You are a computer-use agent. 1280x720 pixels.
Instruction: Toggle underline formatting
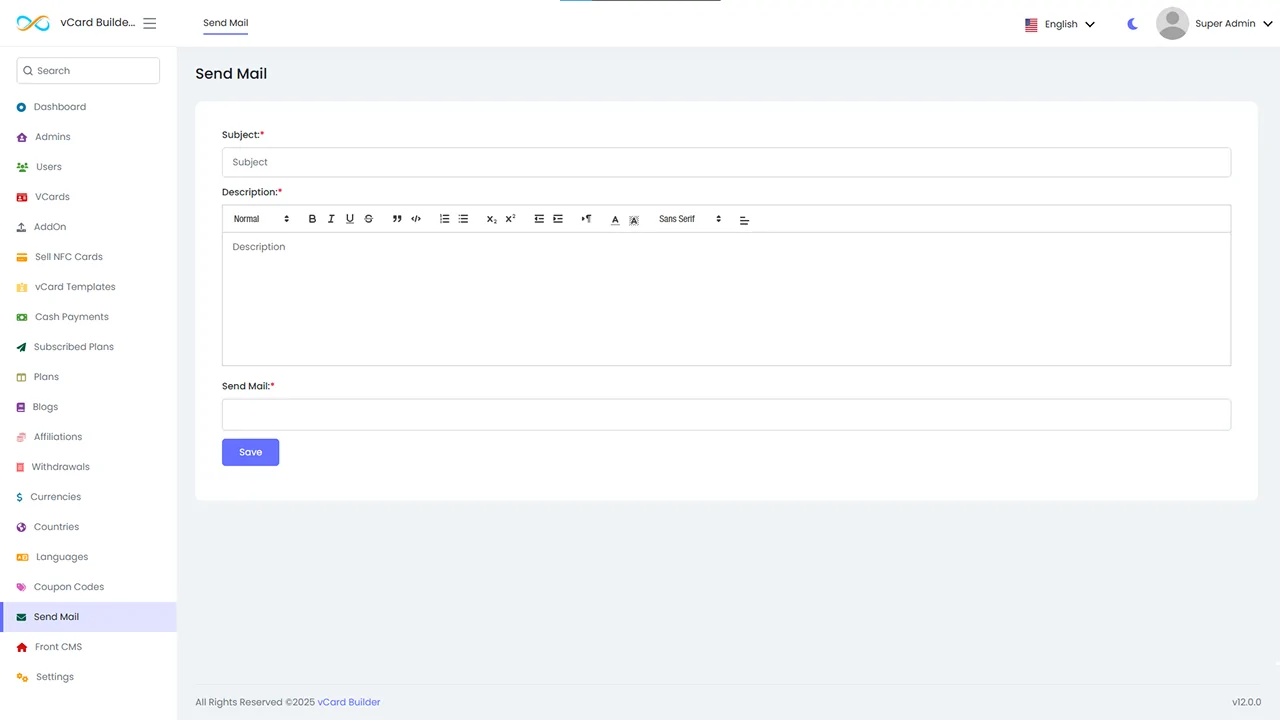coord(350,219)
